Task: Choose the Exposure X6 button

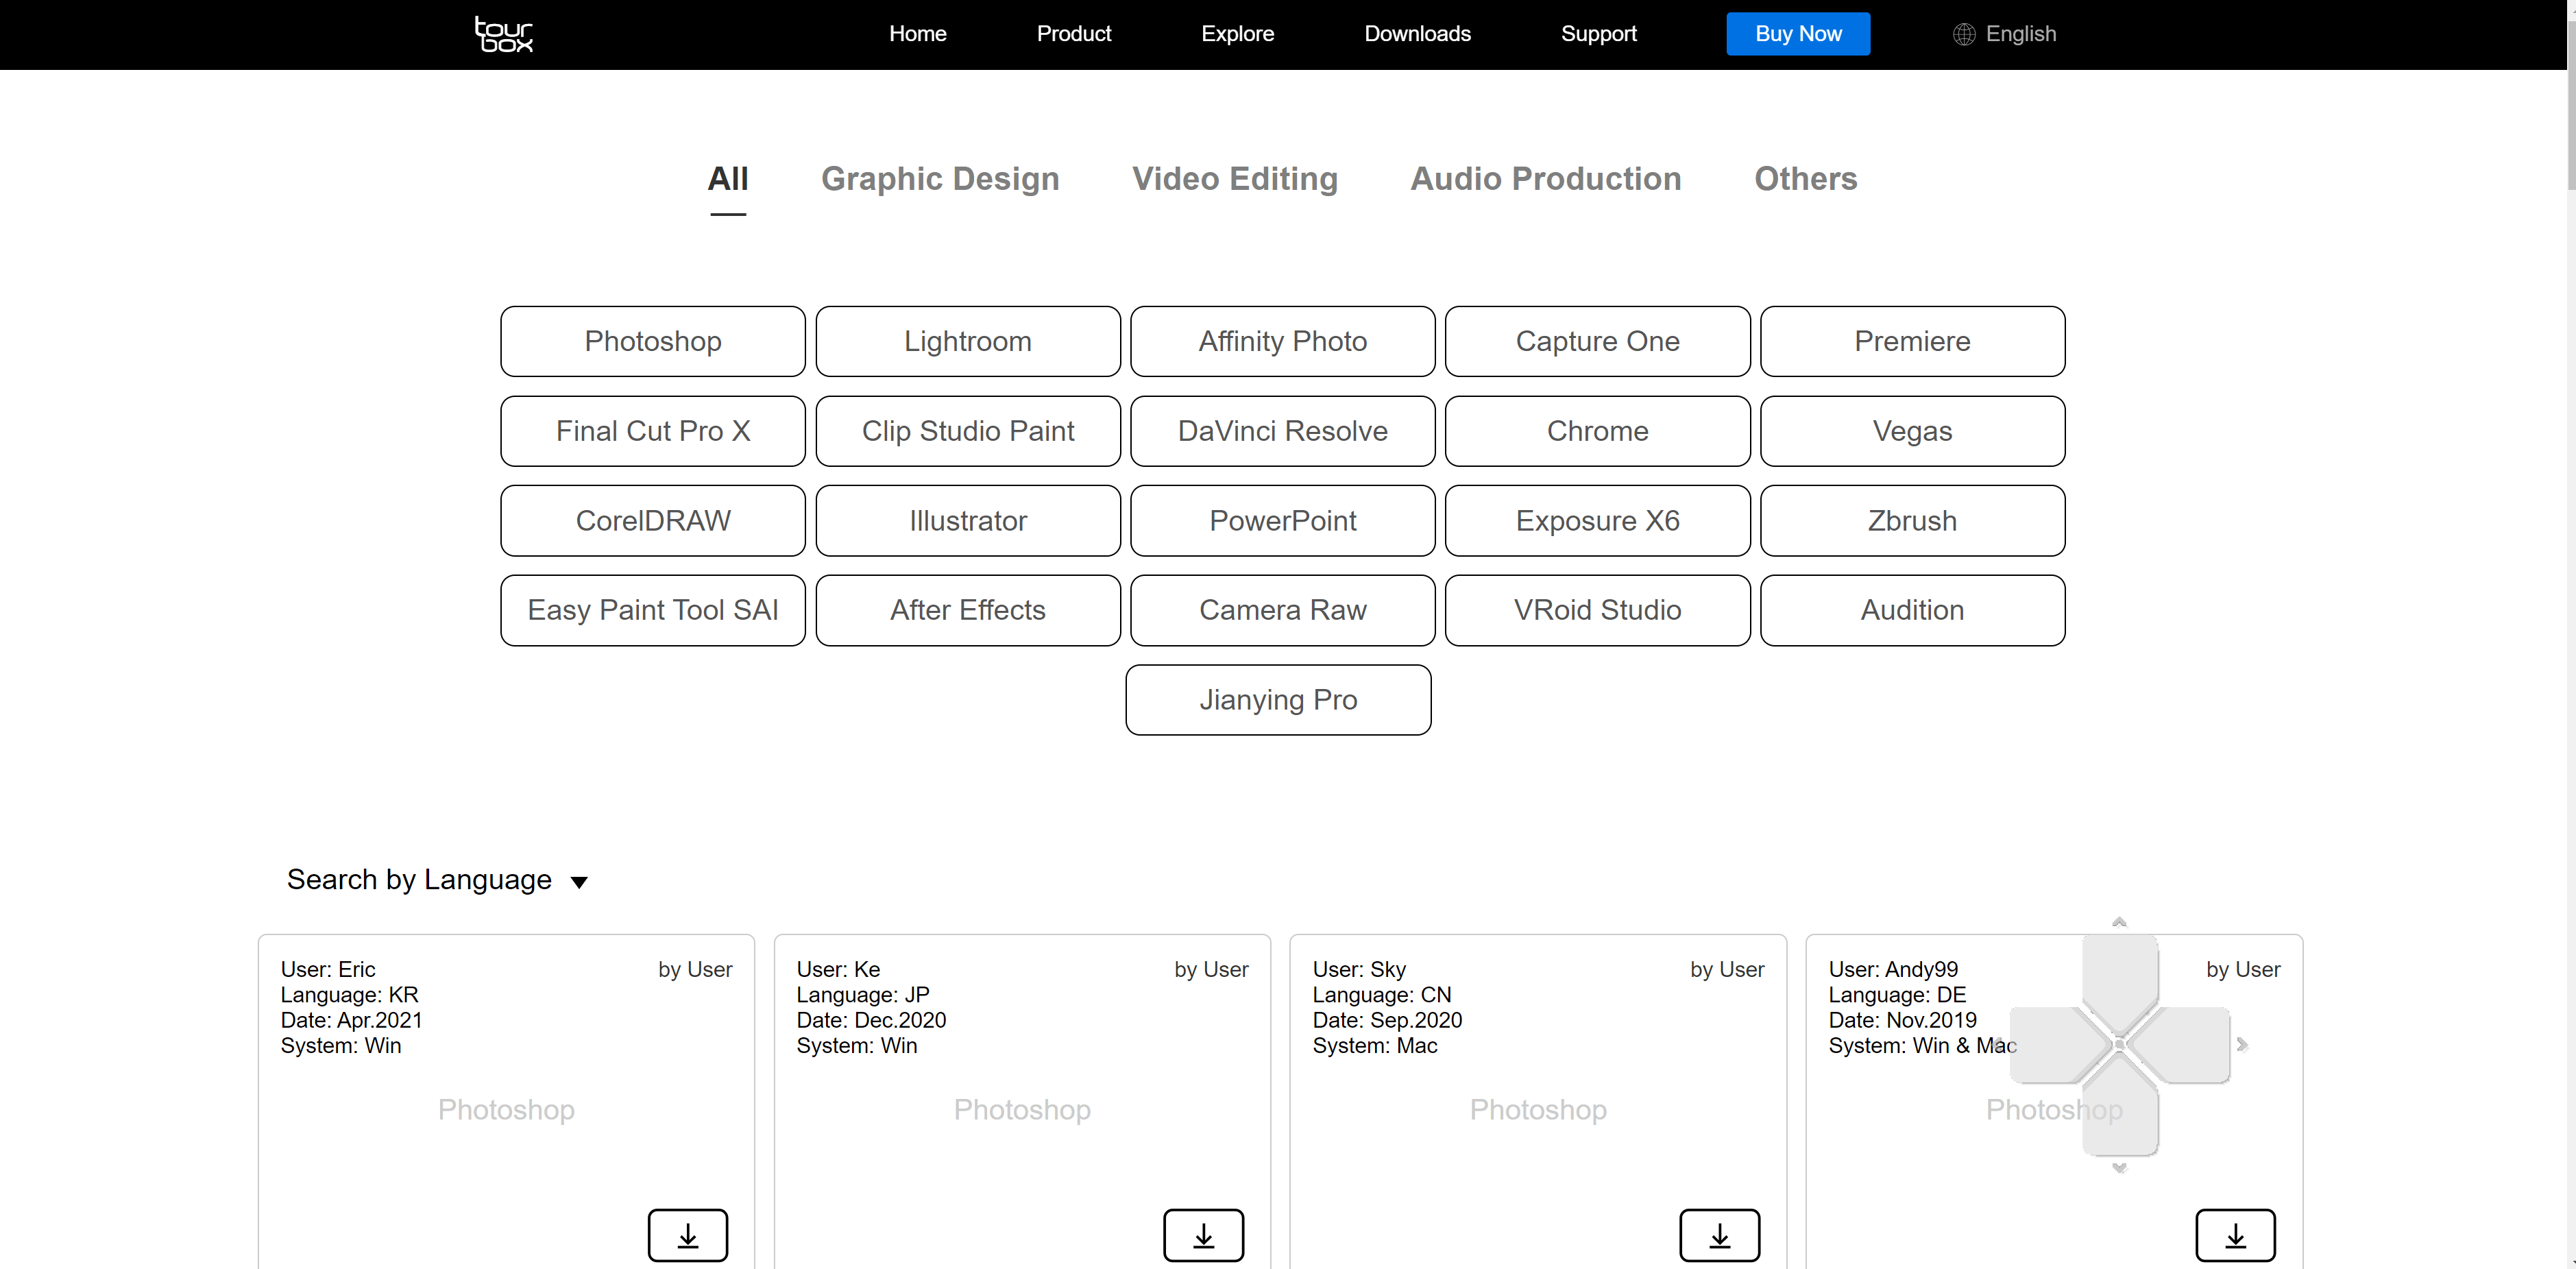Action: point(1598,521)
